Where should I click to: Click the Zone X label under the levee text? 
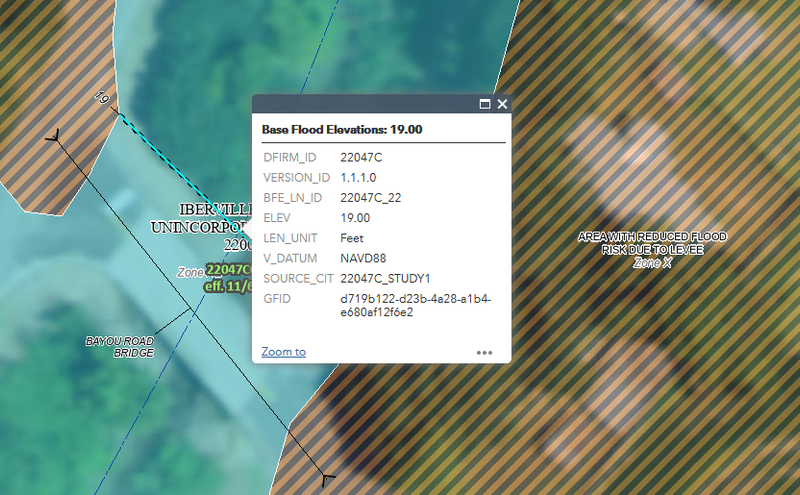click(653, 263)
